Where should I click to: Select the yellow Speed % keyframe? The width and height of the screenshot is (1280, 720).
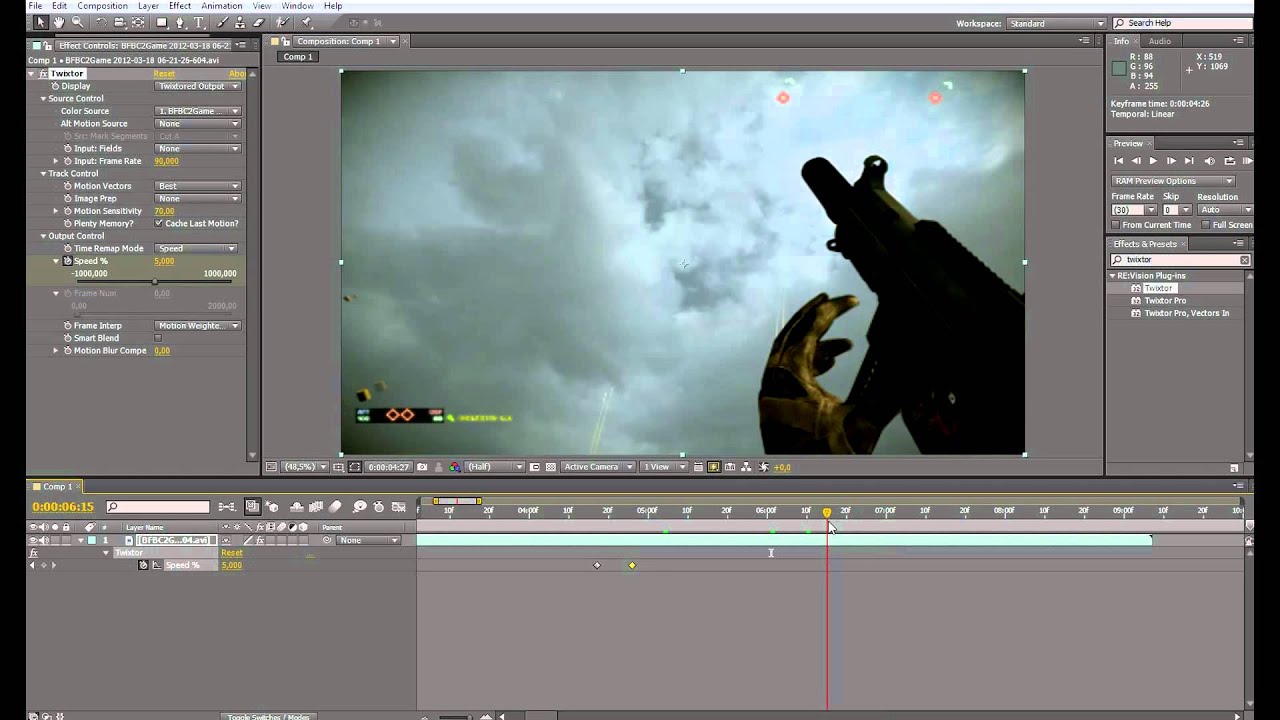[x=632, y=565]
